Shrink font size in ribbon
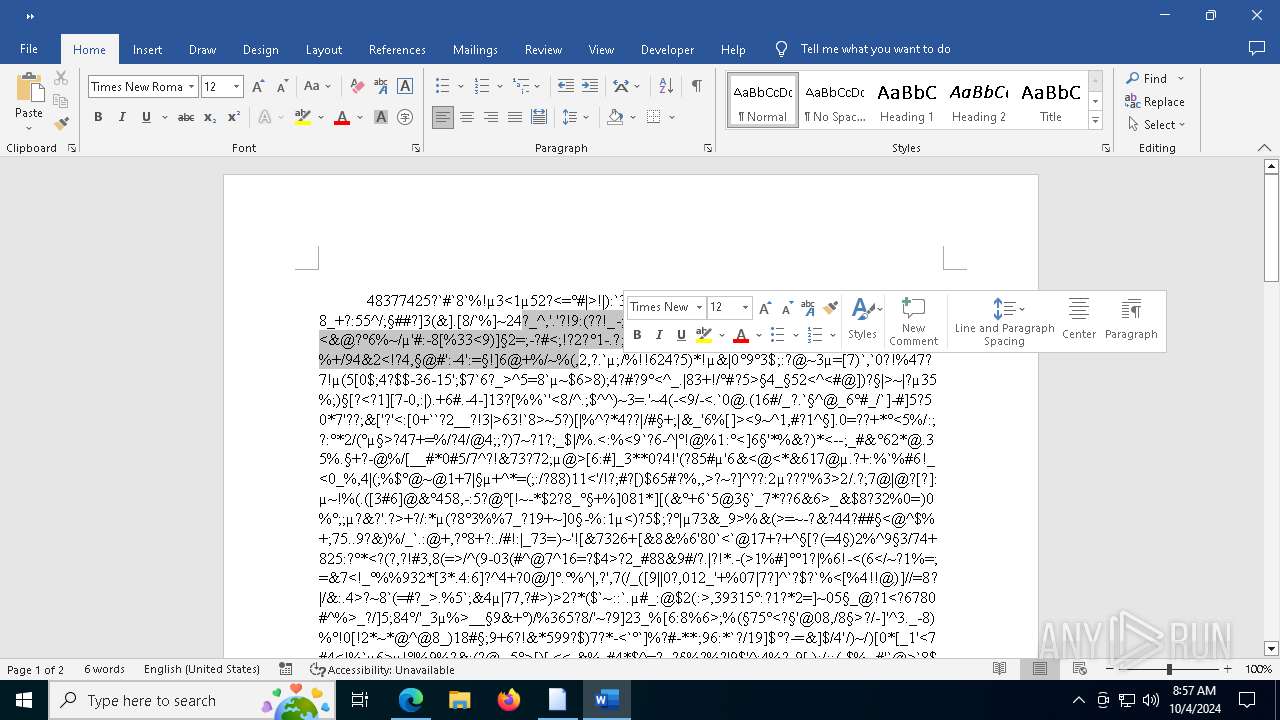The image size is (1280, 720). 282,87
